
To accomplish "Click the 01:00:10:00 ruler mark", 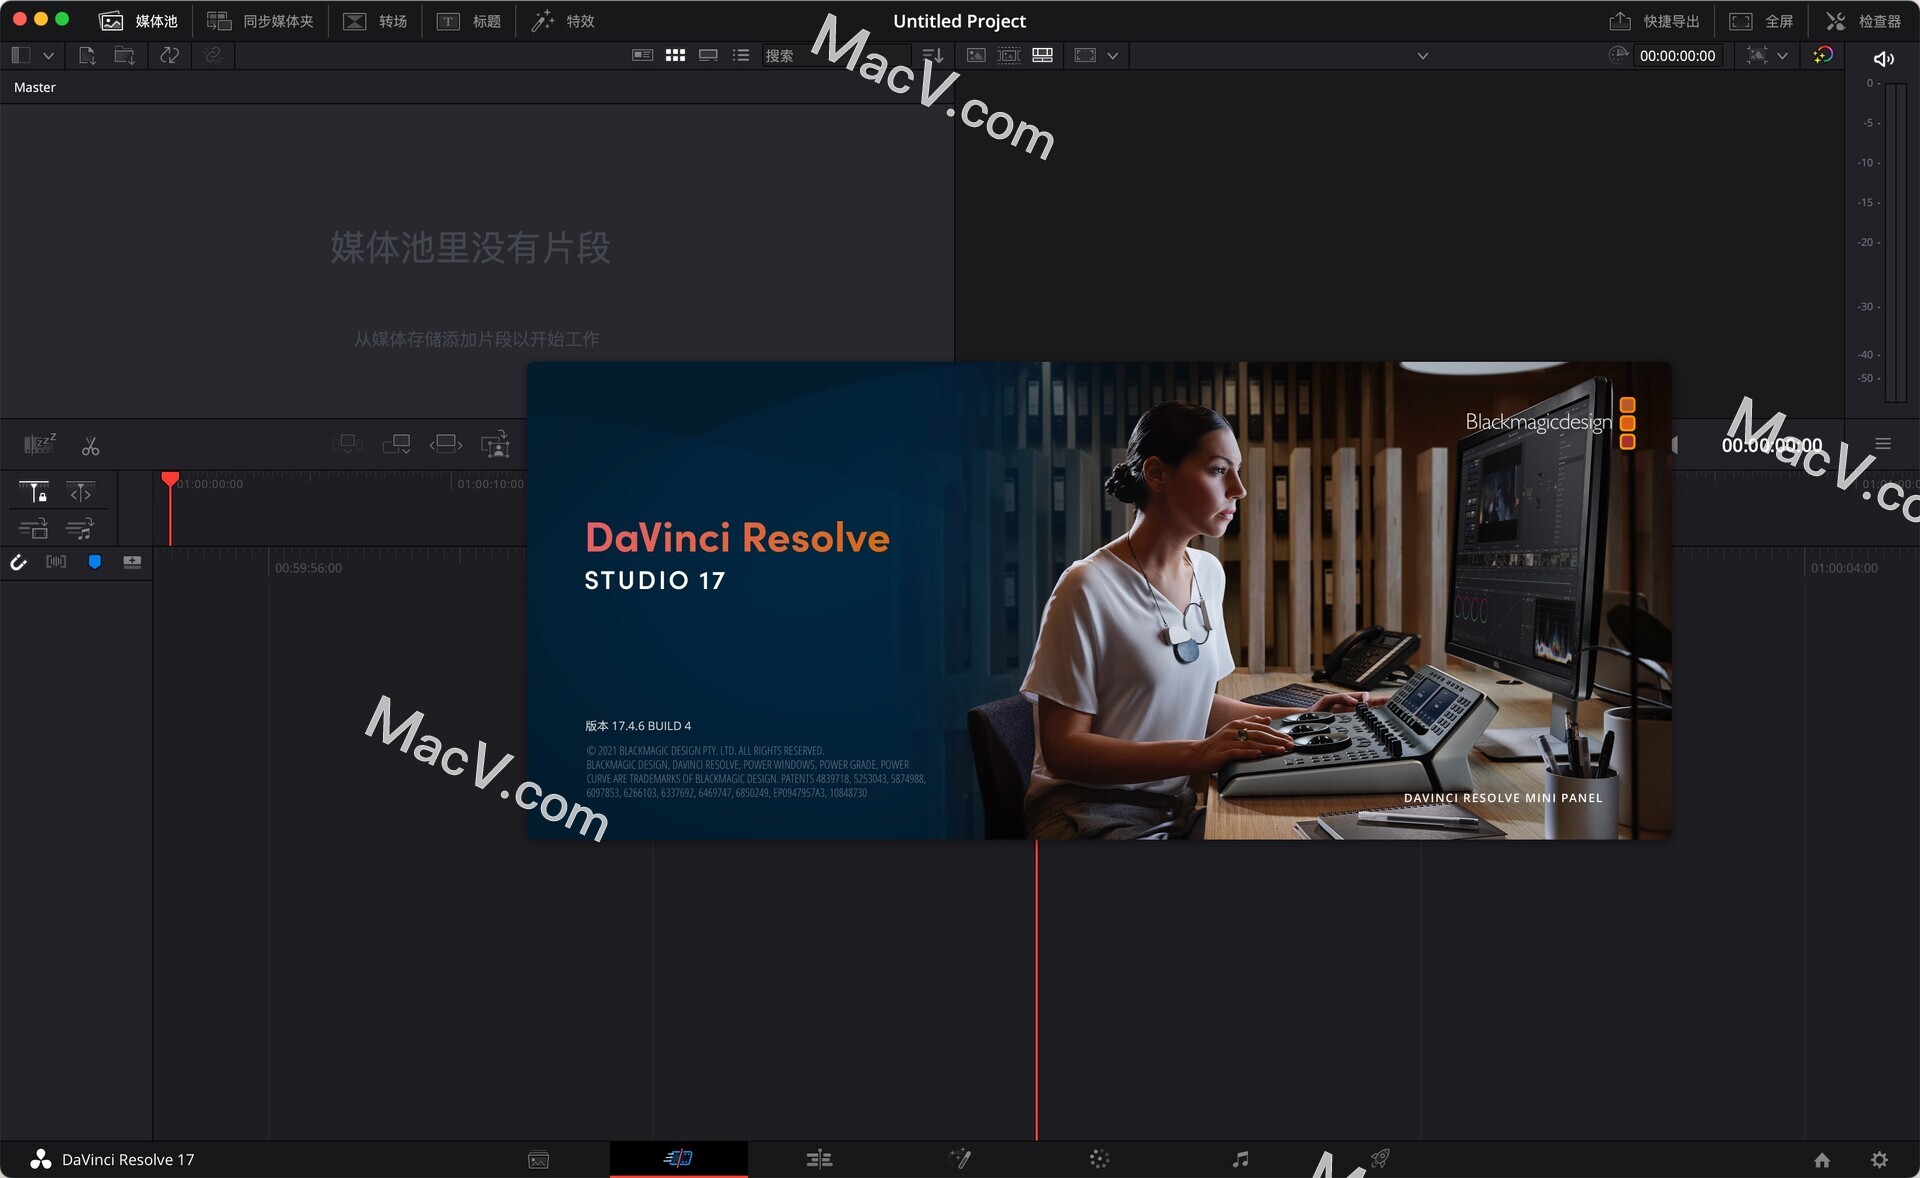I will (490, 484).
